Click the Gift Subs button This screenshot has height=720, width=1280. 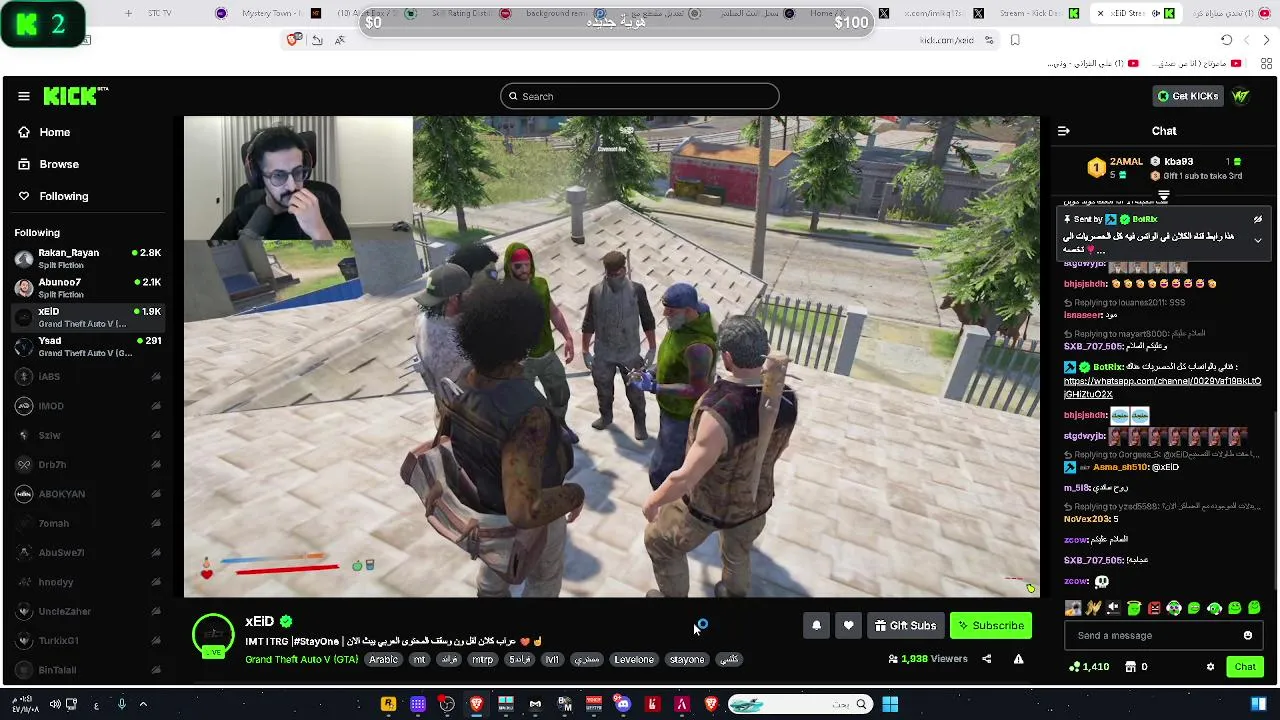pyautogui.click(x=905, y=625)
